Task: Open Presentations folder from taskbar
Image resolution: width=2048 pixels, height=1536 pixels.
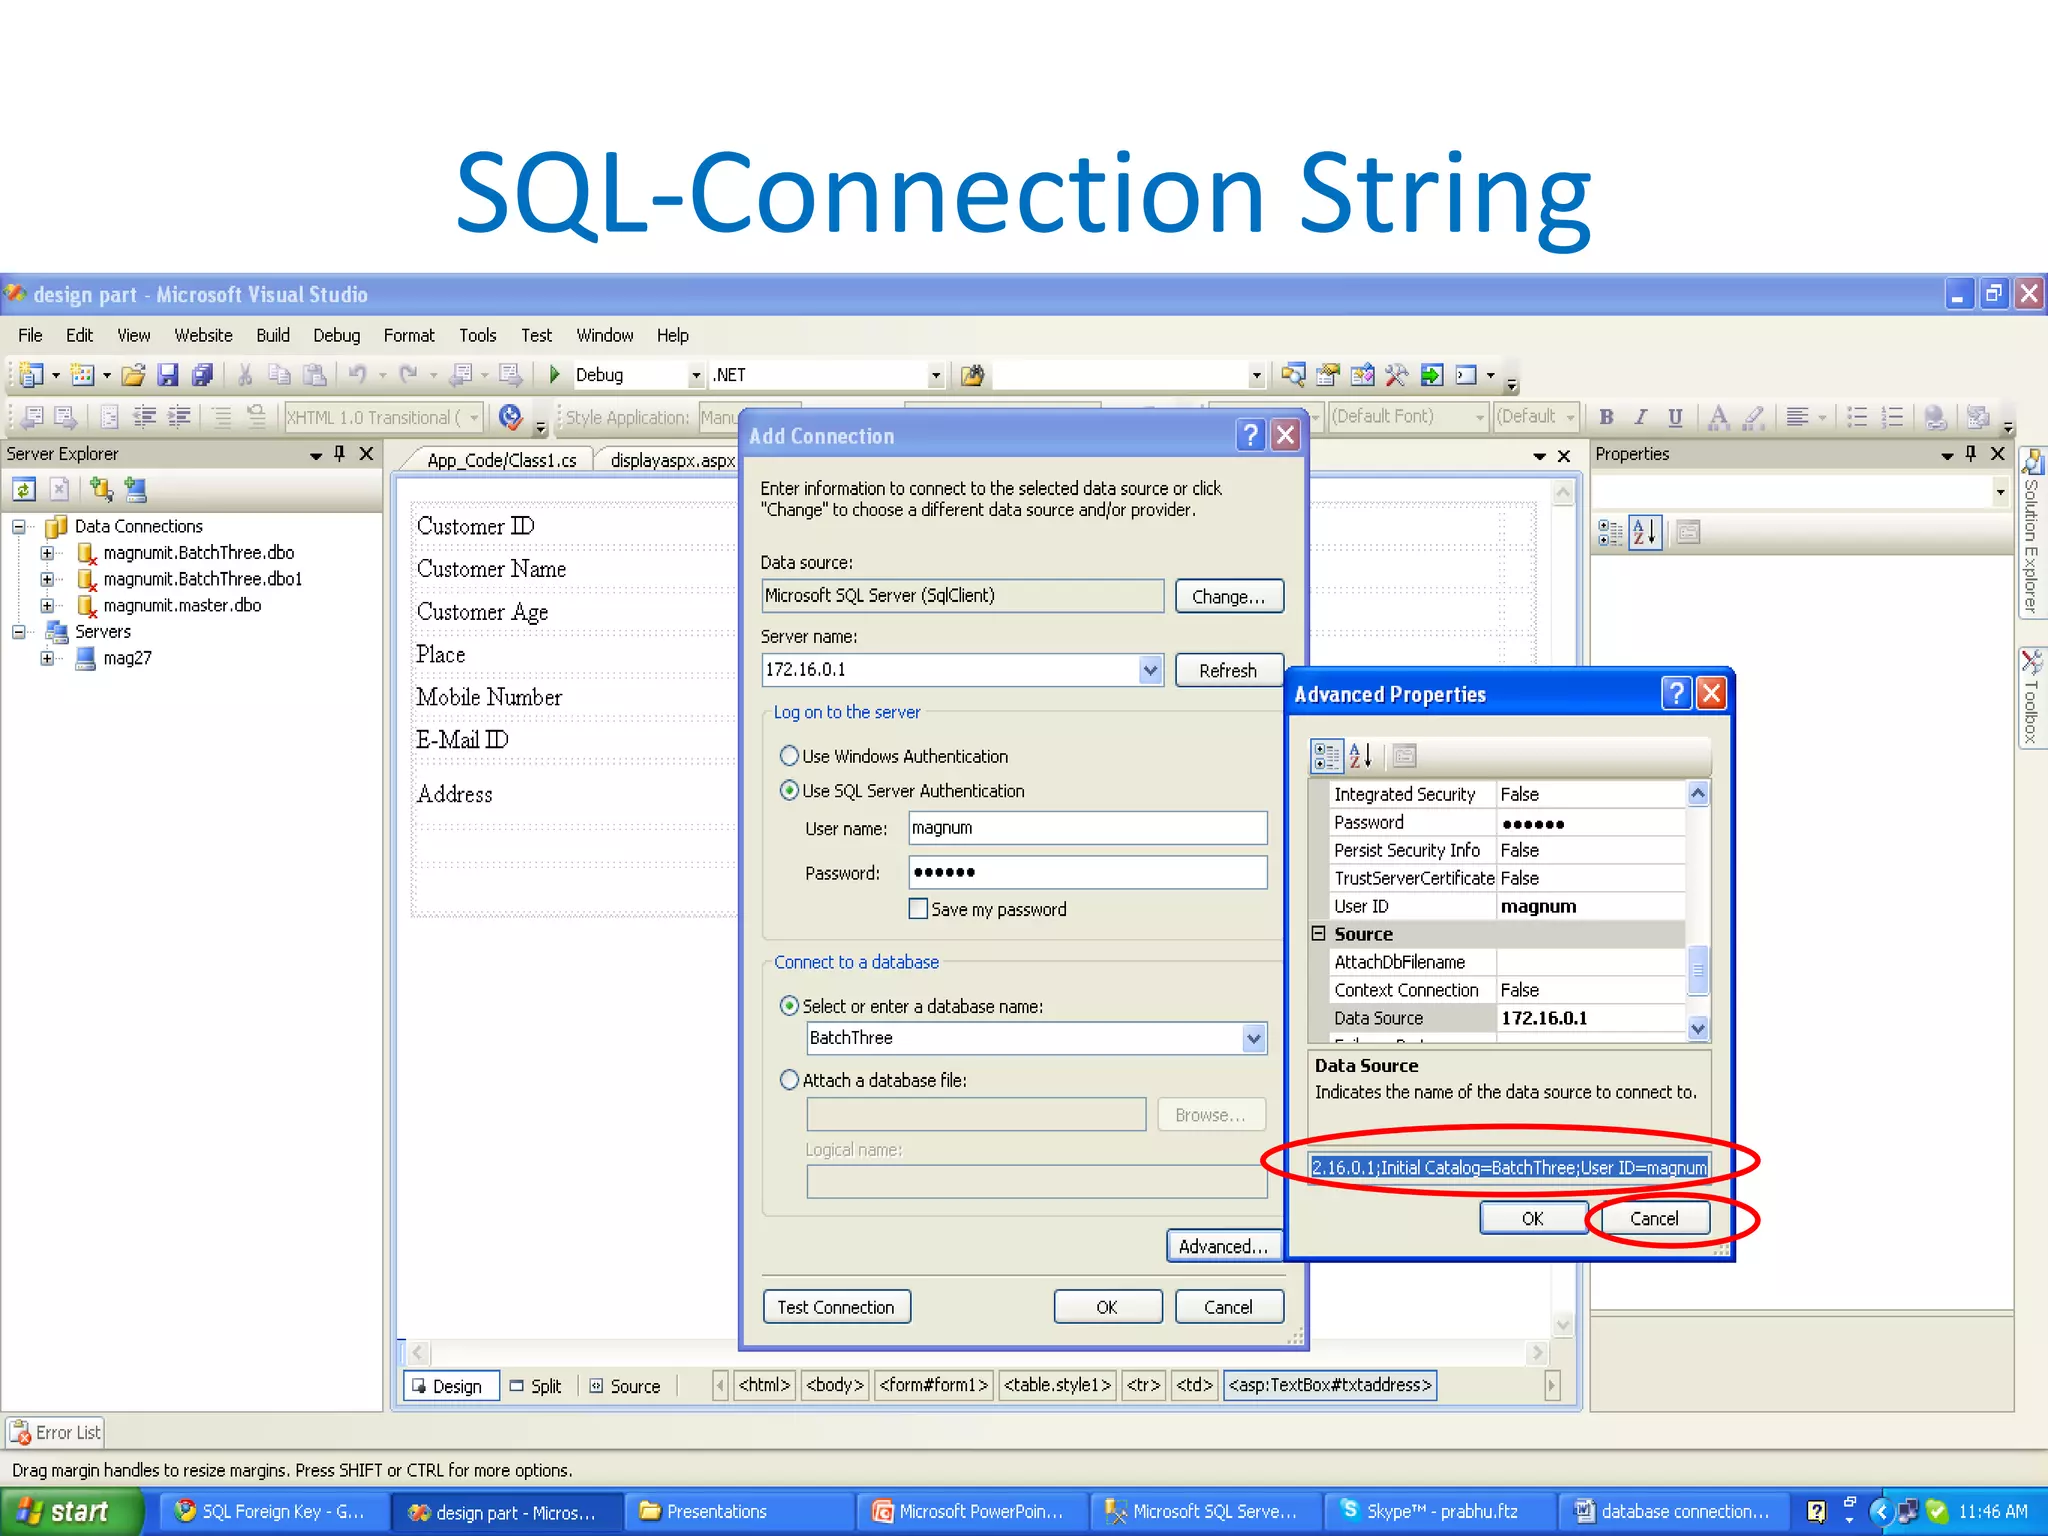Action: (x=740, y=1512)
